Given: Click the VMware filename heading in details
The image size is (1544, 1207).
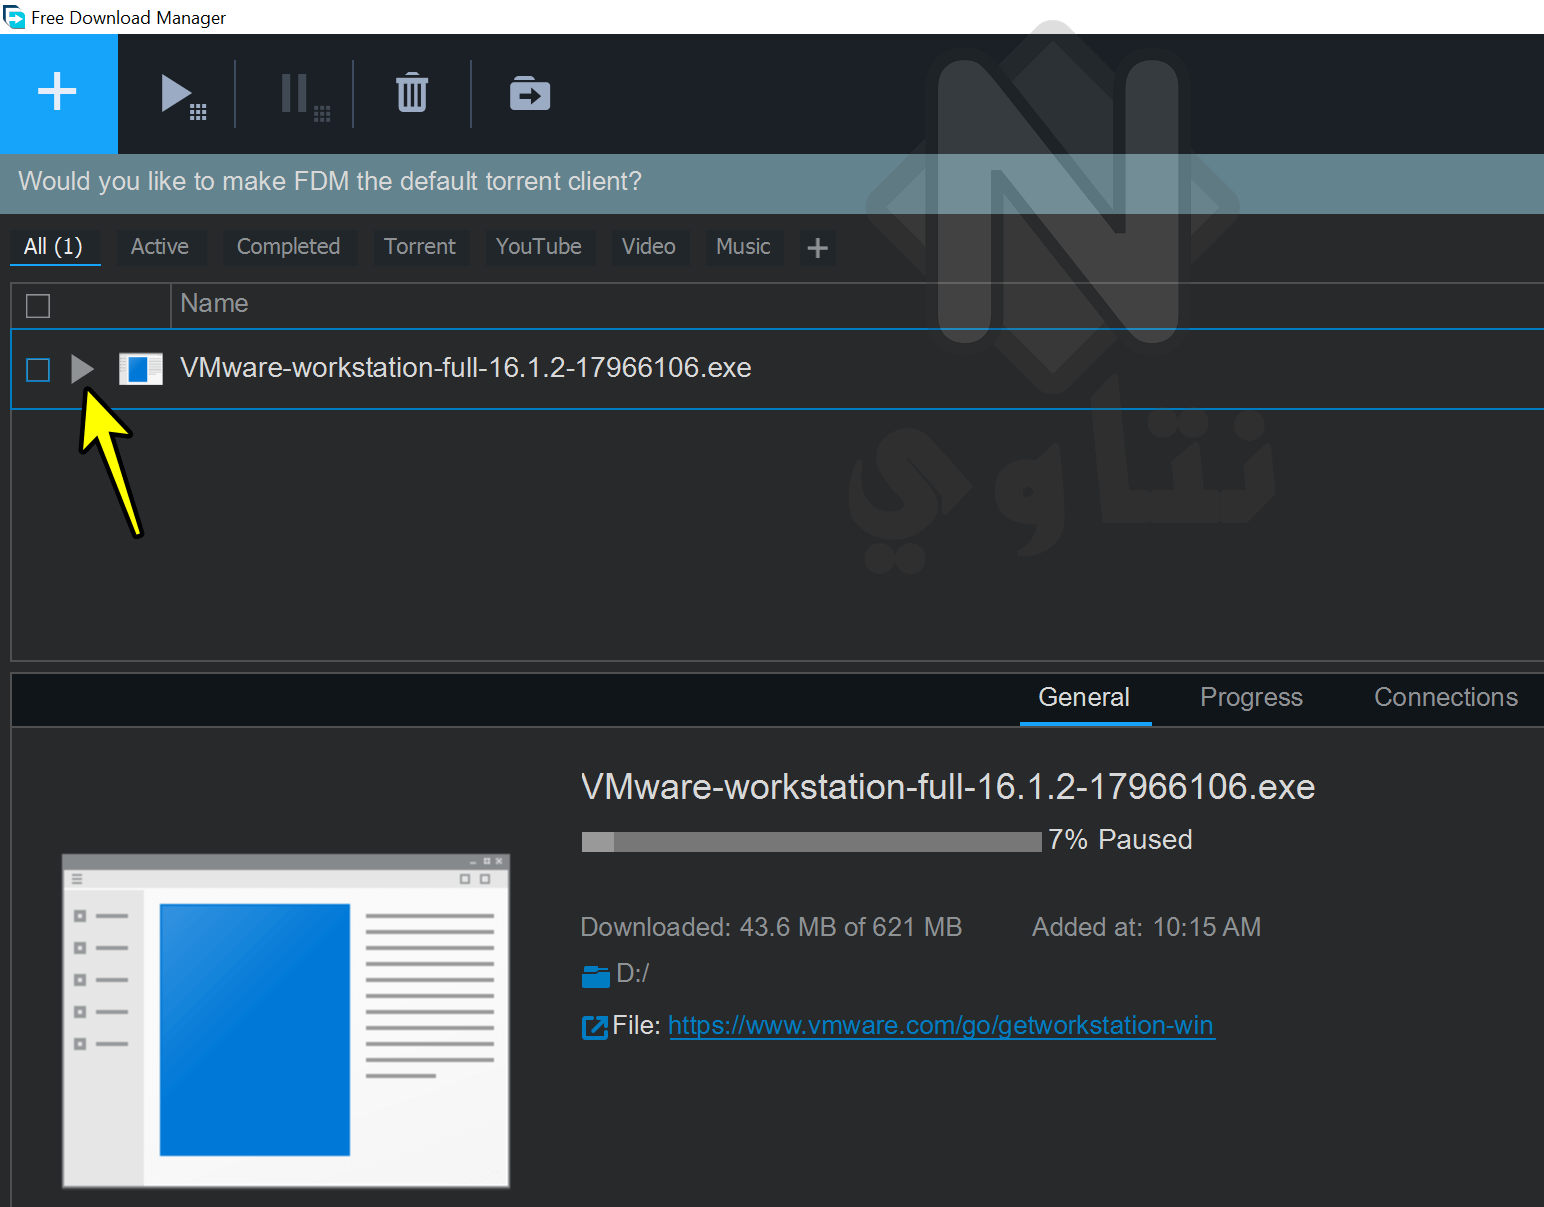Looking at the screenshot, I should (948, 787).
